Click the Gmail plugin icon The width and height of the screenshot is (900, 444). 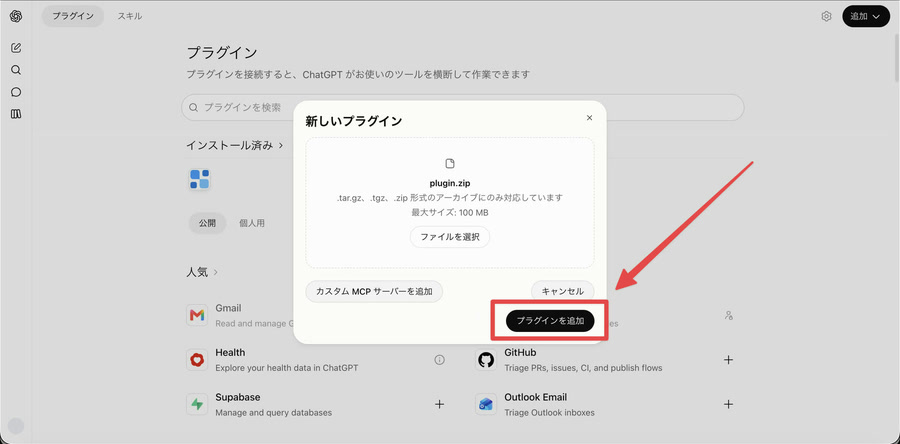(197, 315)
